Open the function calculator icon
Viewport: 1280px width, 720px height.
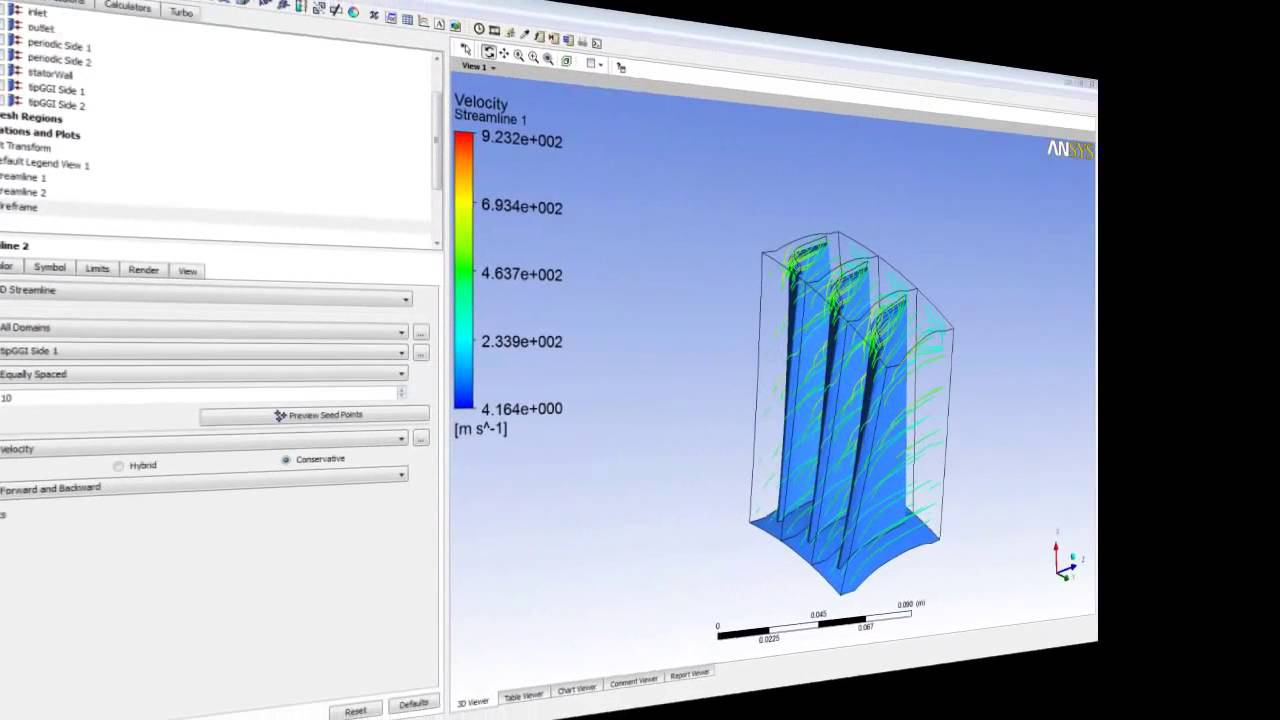click(539, 37)
